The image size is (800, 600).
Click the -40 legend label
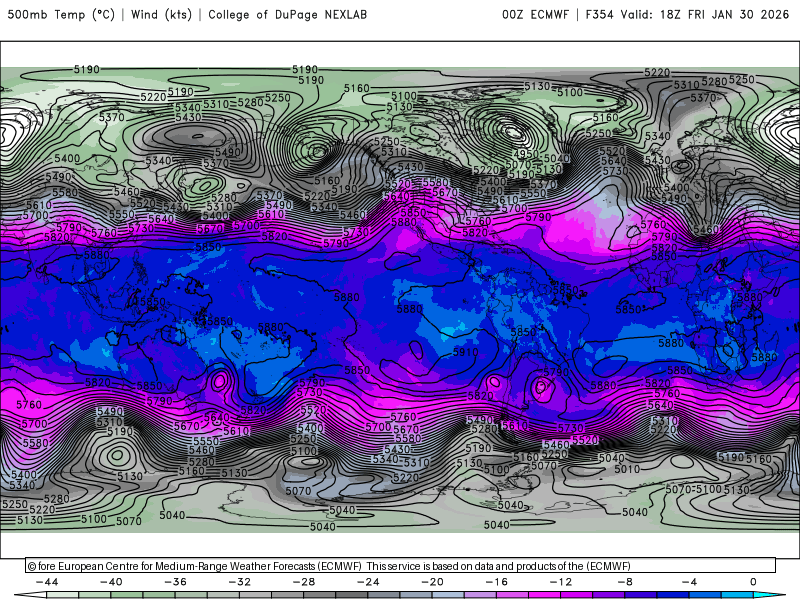(x=111, y=582)
